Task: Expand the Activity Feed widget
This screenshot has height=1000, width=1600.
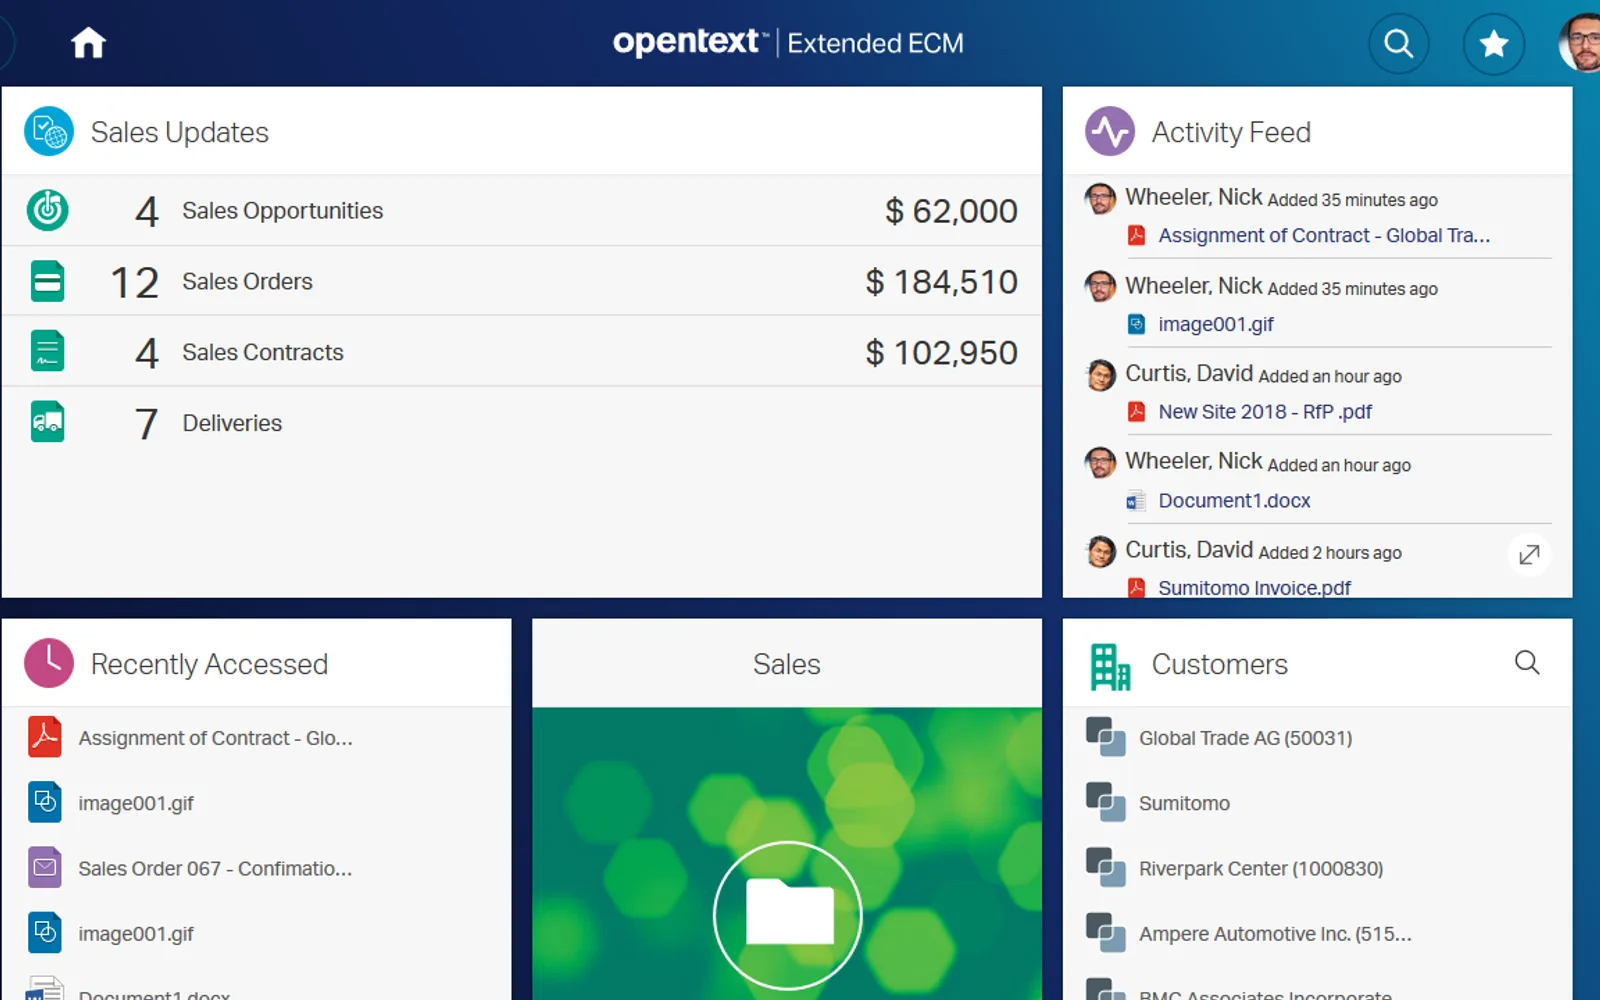Action: [1529, 554]
